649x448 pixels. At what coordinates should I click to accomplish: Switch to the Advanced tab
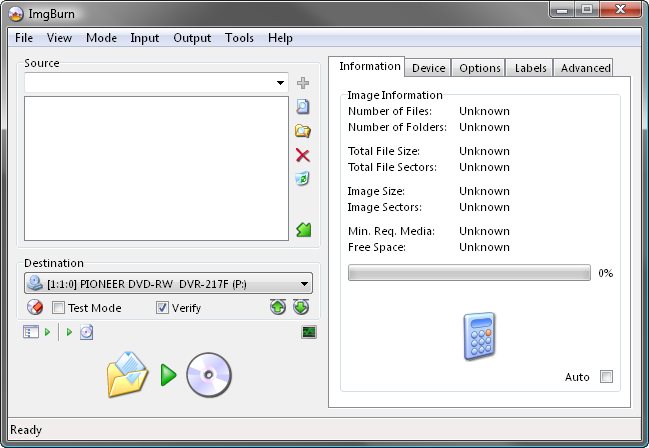tap(585, 68)
